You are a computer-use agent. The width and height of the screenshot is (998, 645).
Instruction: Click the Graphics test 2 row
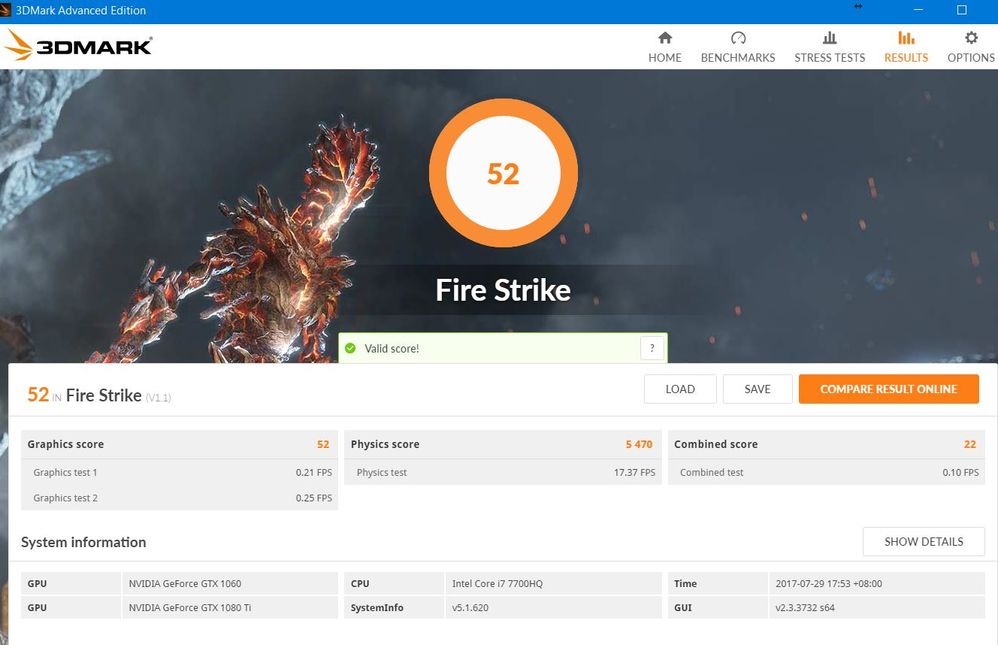[x=179, y=498]
